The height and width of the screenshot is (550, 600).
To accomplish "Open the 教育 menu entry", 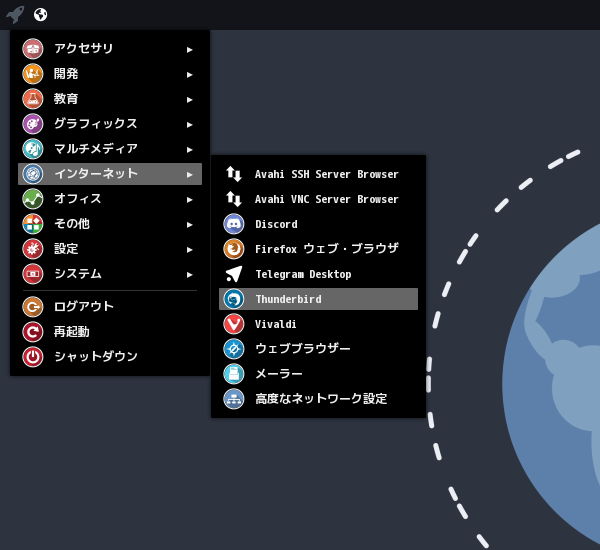I will tap(110, 99).
